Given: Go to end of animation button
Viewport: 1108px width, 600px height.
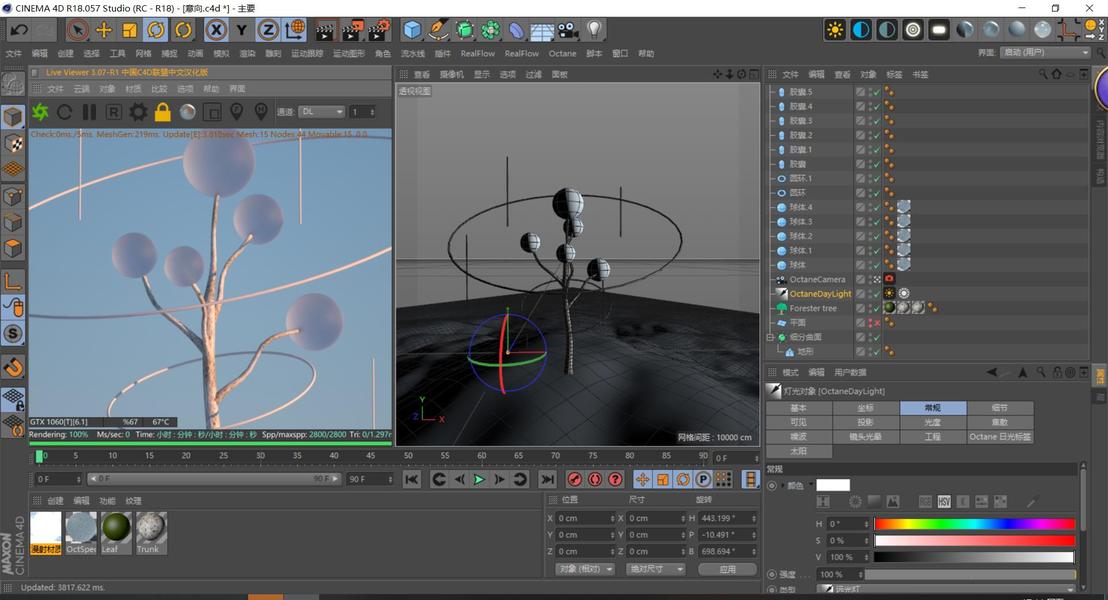Looking at the screenshot, I should [548, 479].
